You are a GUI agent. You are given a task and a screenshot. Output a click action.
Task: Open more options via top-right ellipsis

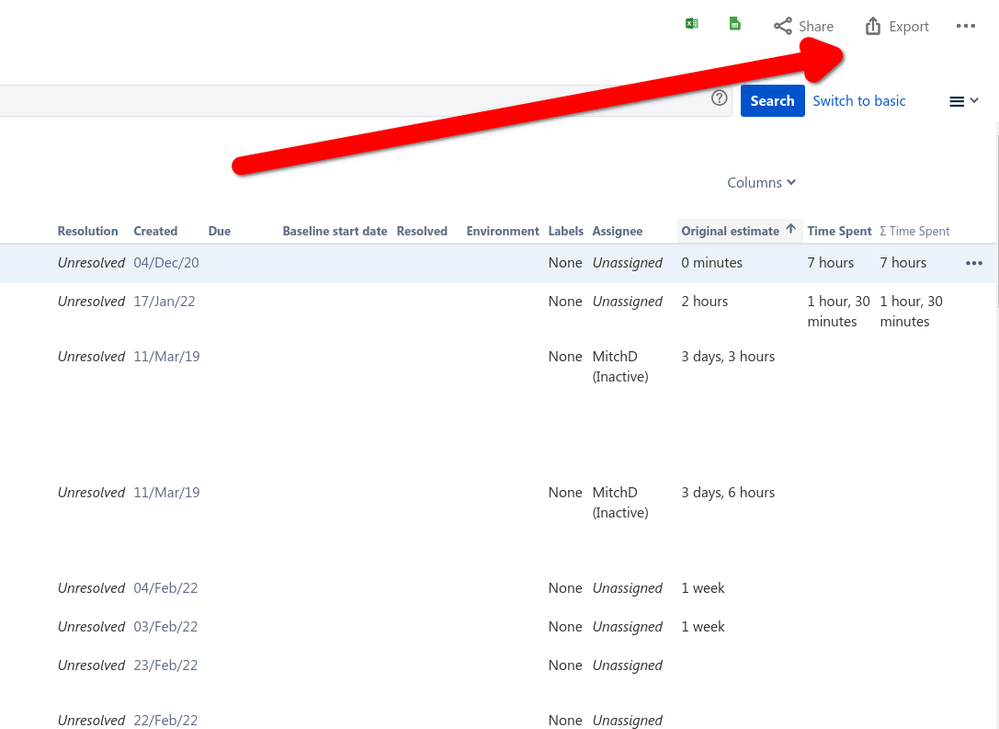(x=965, y=26)
